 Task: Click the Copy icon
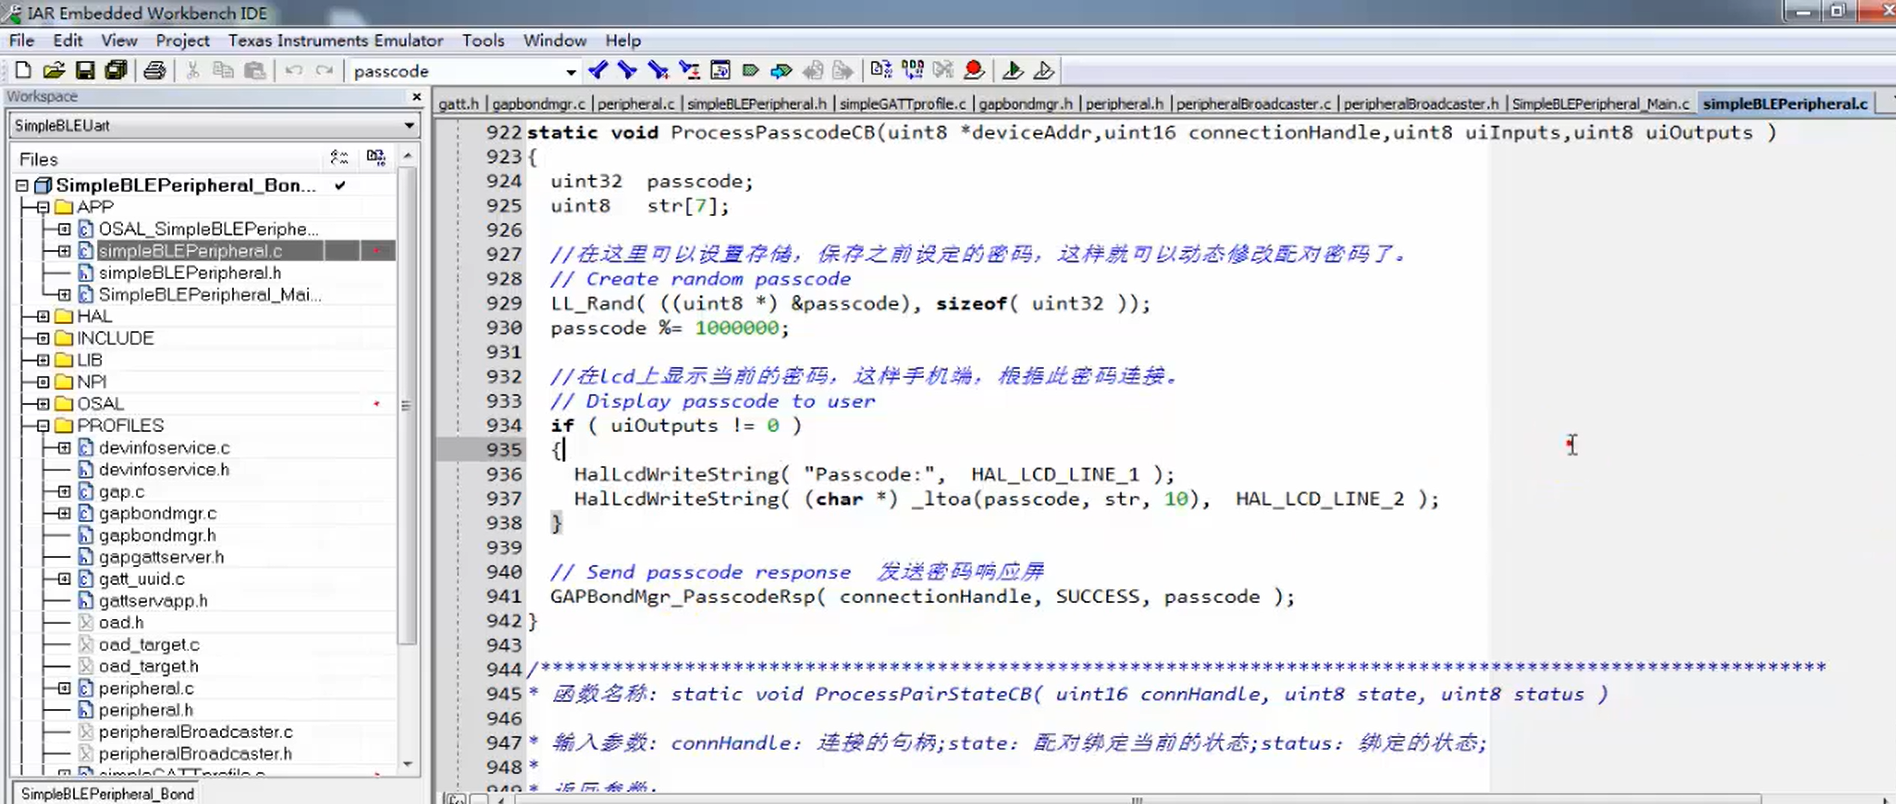coord(224,70)
